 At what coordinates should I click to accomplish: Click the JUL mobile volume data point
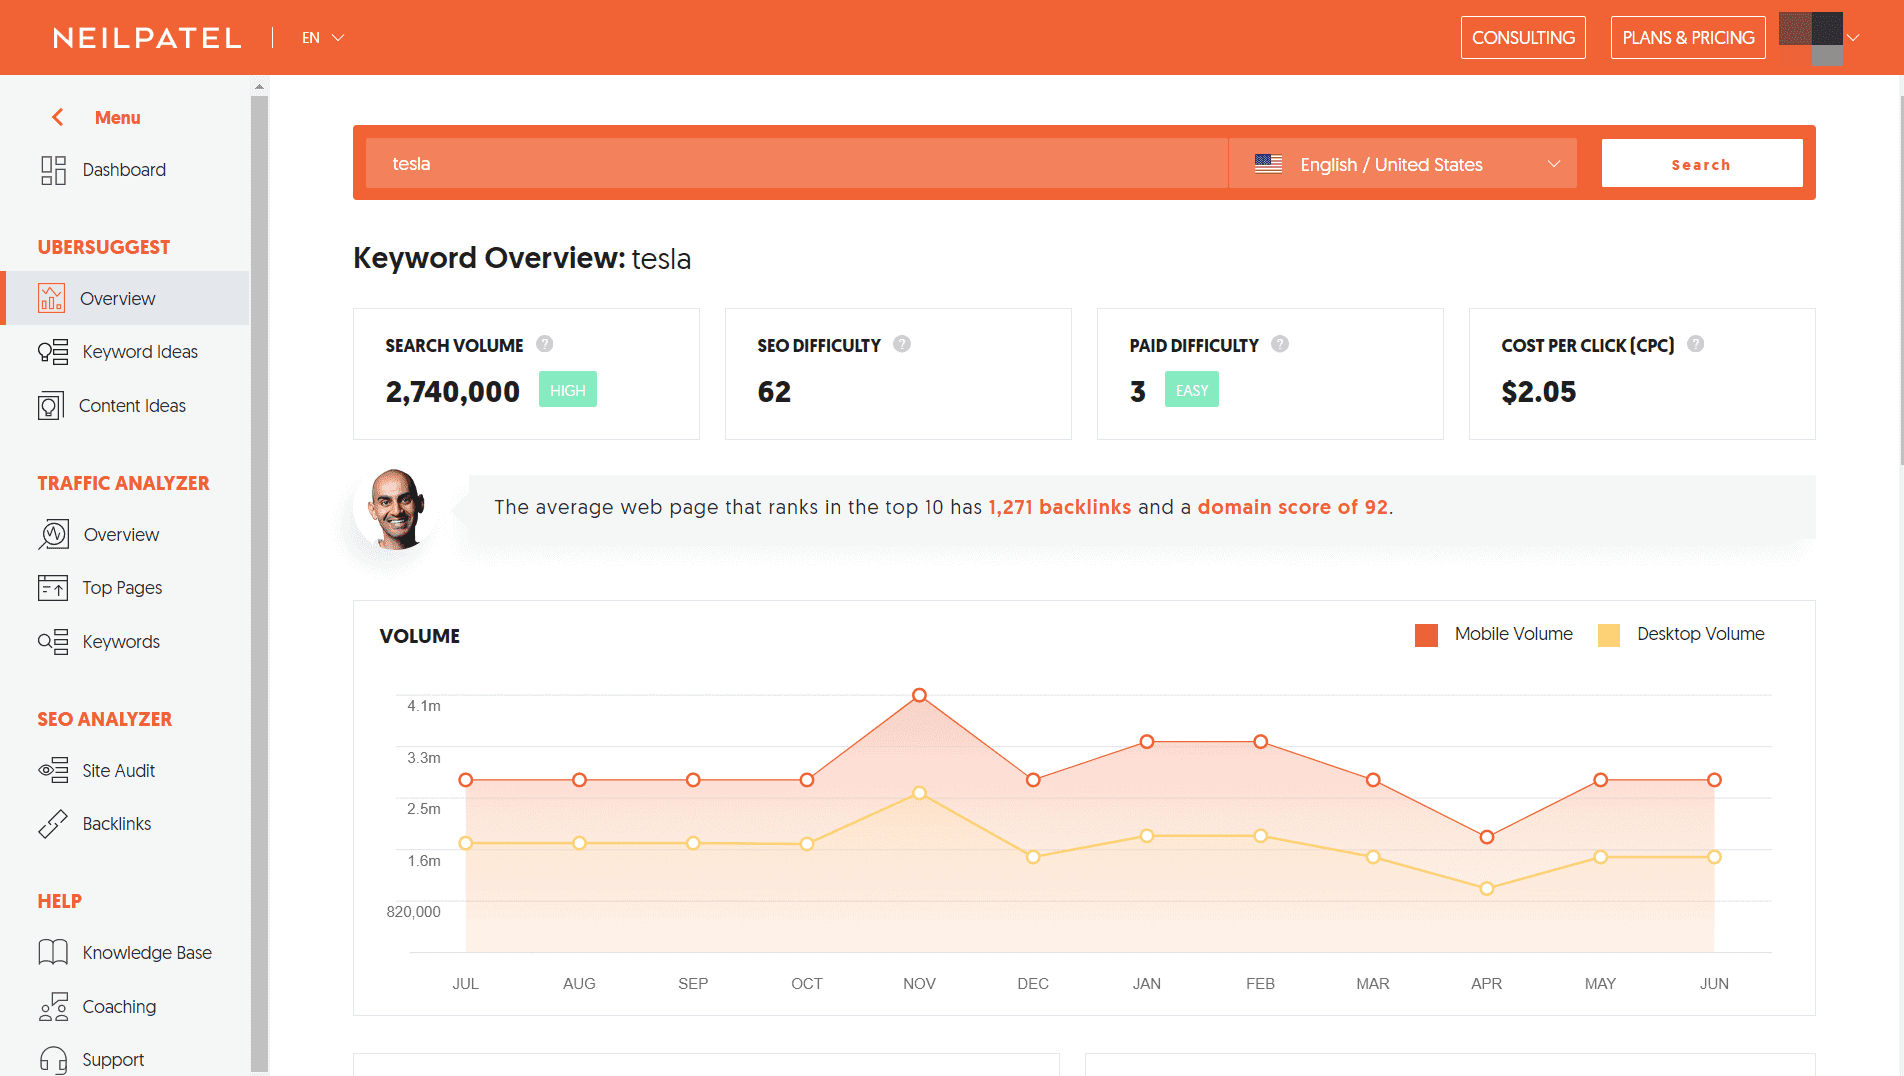pyautogui.click(x=466, y=780)
